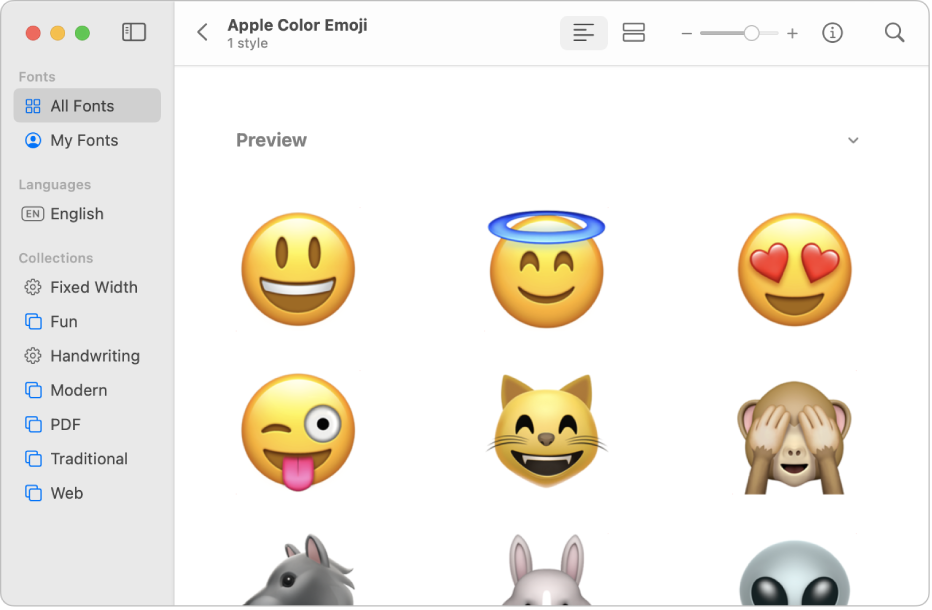Image resolution: width=932 pixels, height=610 pixels.
Task: Open the Handwriting collection
Action: [87, 356]
